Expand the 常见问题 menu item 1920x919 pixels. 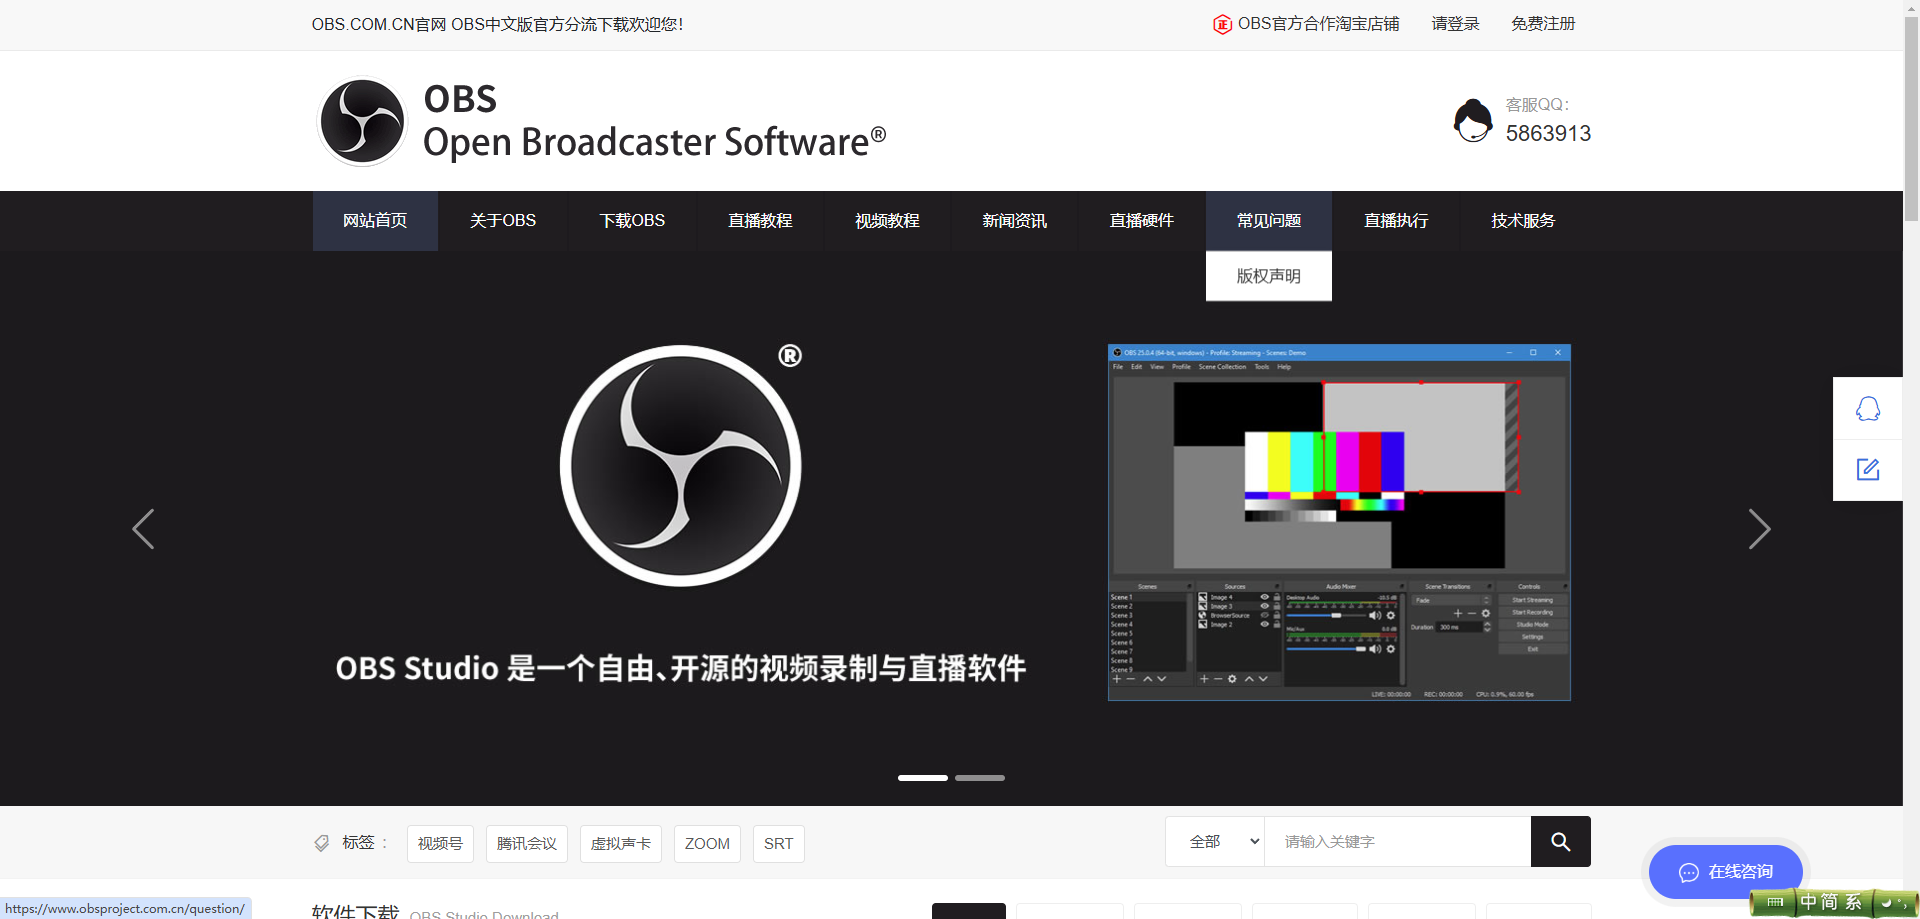[1269, 221]
